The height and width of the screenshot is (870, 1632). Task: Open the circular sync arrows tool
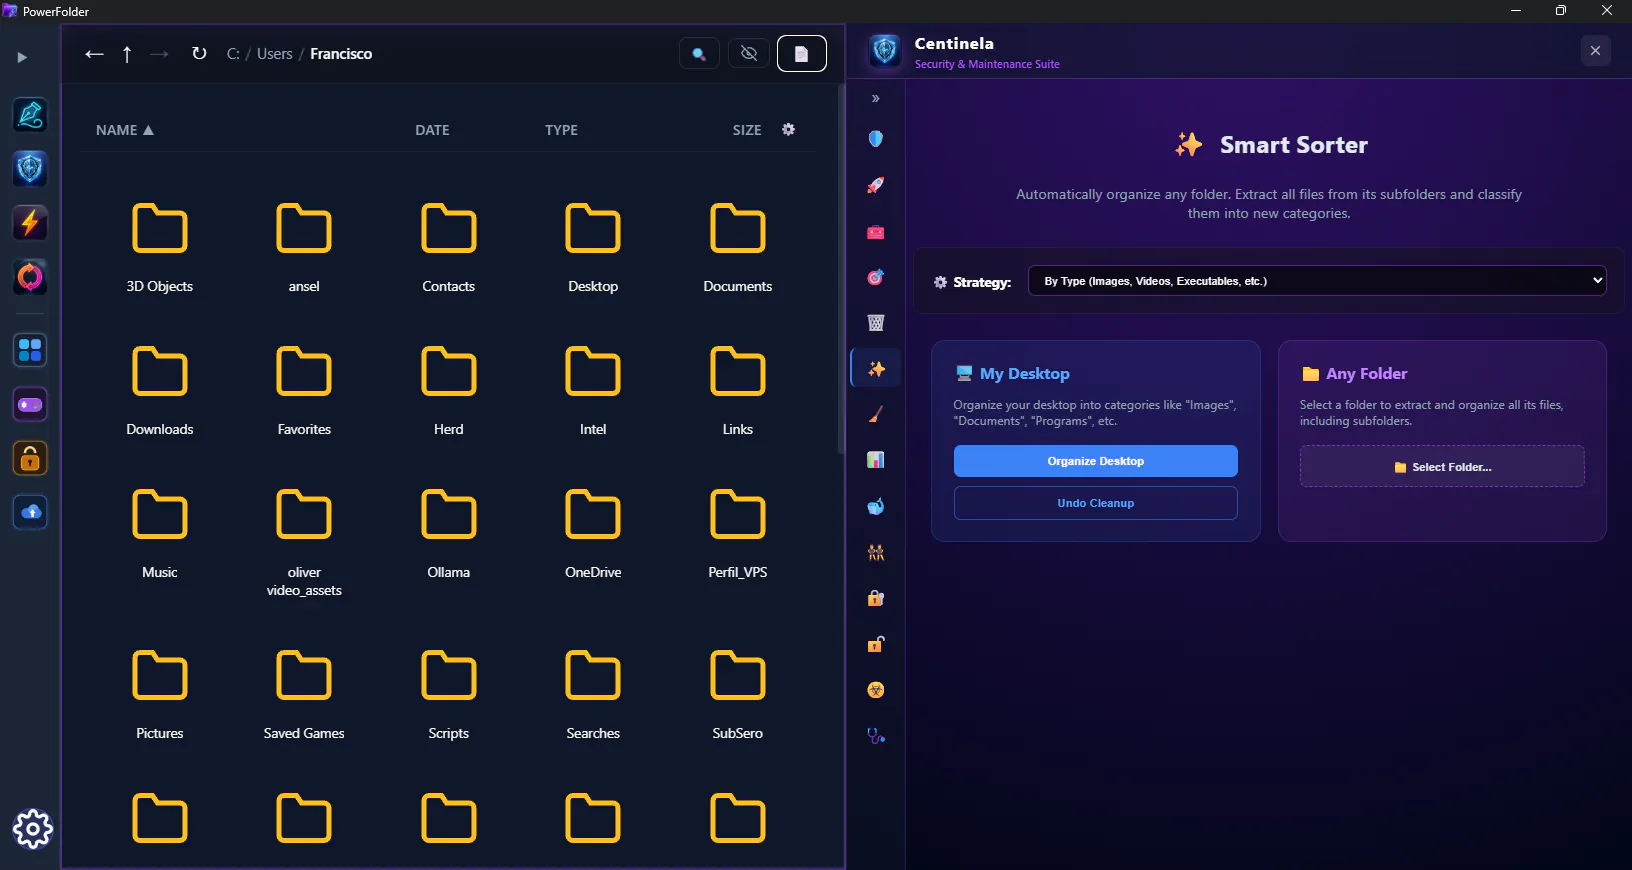(30, 277)
